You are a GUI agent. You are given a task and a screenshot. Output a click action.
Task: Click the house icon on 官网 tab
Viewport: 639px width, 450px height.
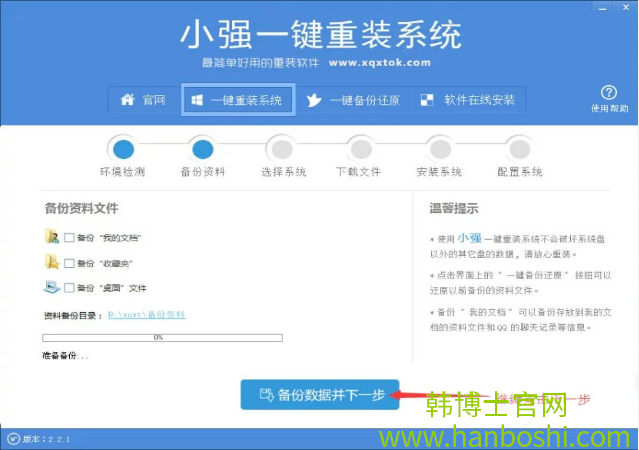point(127,99)
